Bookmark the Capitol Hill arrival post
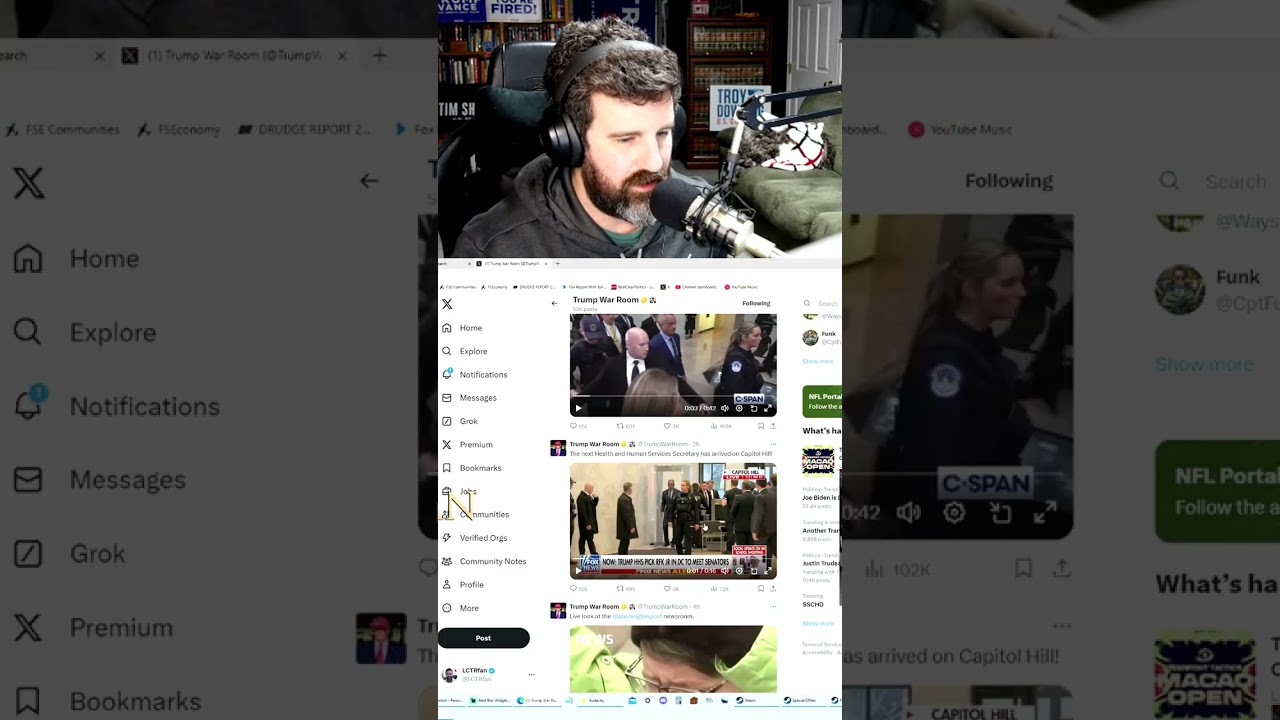Image resolution: width=1280 pixels, height=720 pixels. [760, 589]
